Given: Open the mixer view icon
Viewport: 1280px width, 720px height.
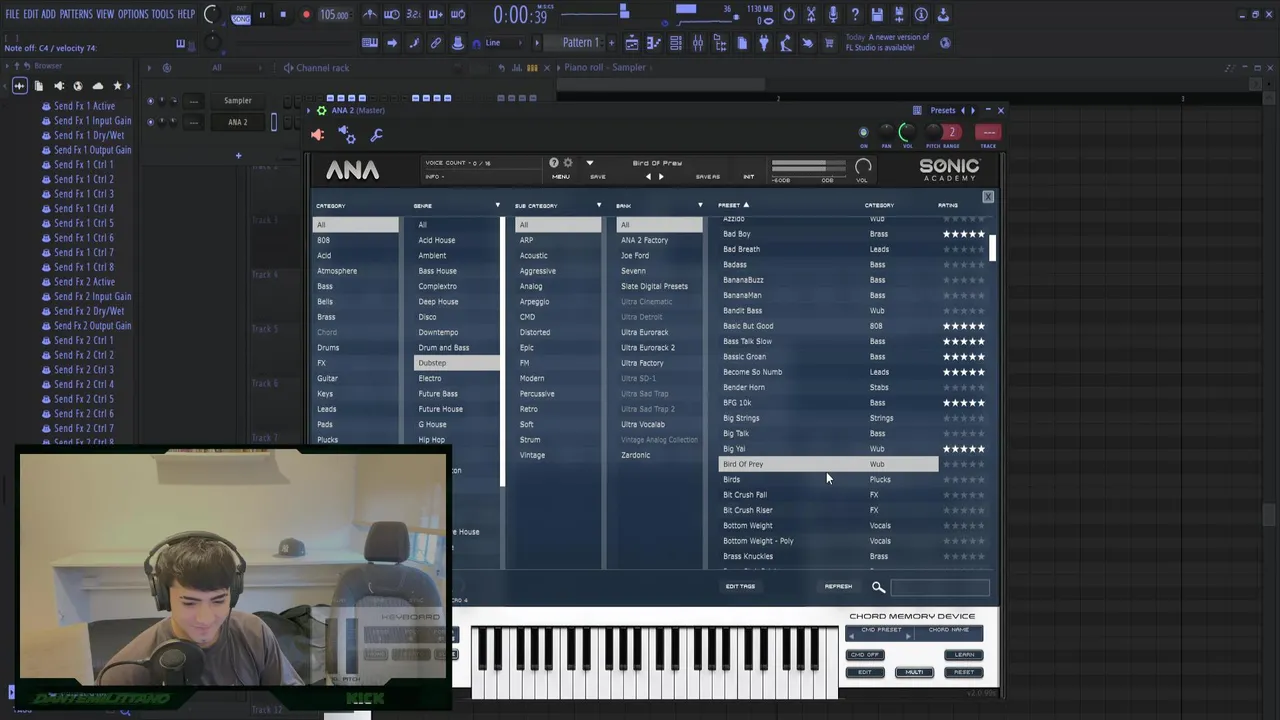Looking at the screenshot, I should [698, 43].
